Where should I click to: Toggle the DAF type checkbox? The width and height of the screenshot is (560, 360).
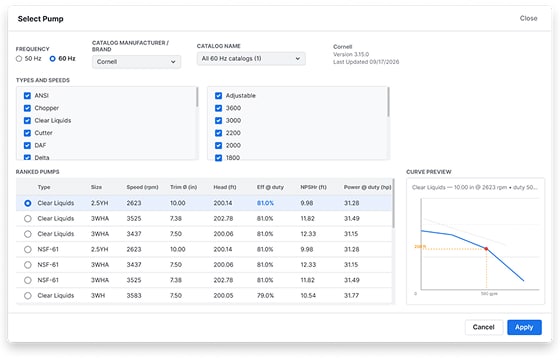click(x=27, y=145)
